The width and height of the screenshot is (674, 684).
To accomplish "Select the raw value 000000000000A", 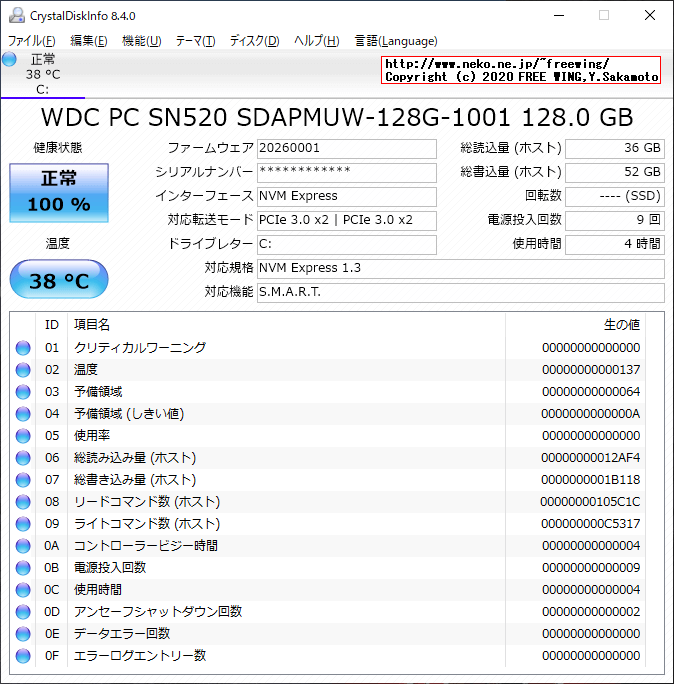I will coord(591,414).
